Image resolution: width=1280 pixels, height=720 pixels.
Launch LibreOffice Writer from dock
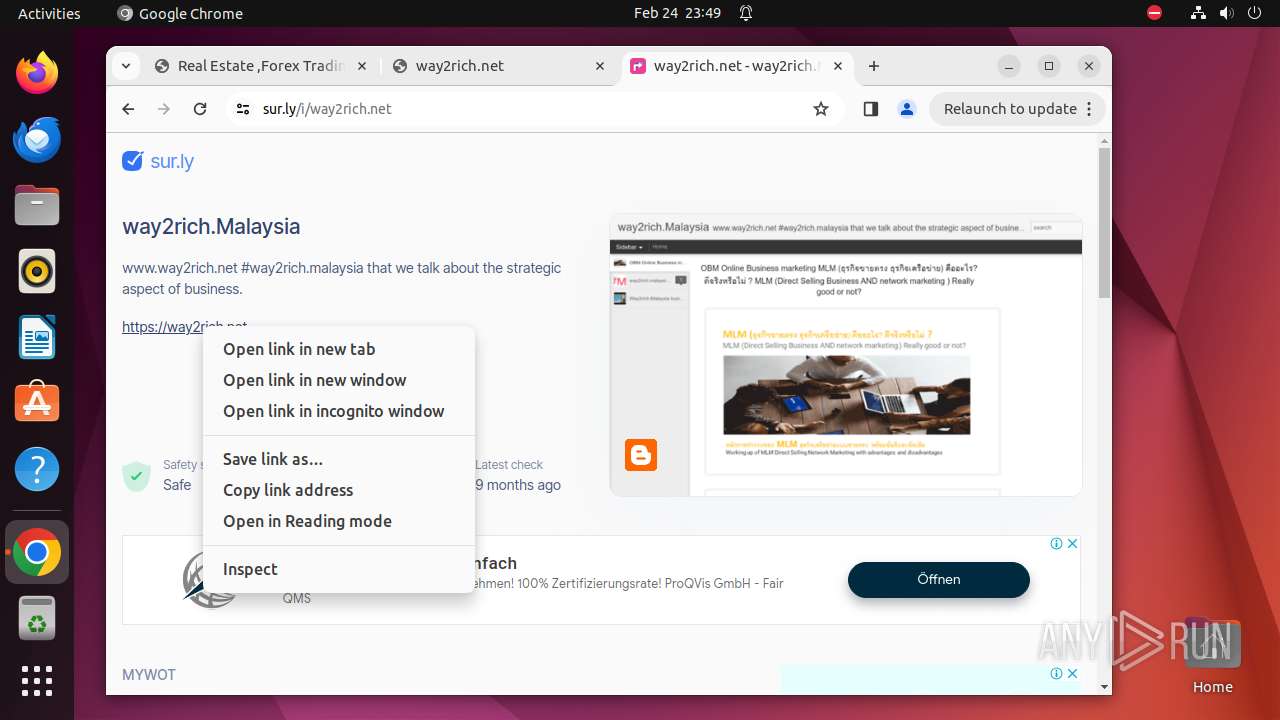pyautogui.click(x=37, y=337)
